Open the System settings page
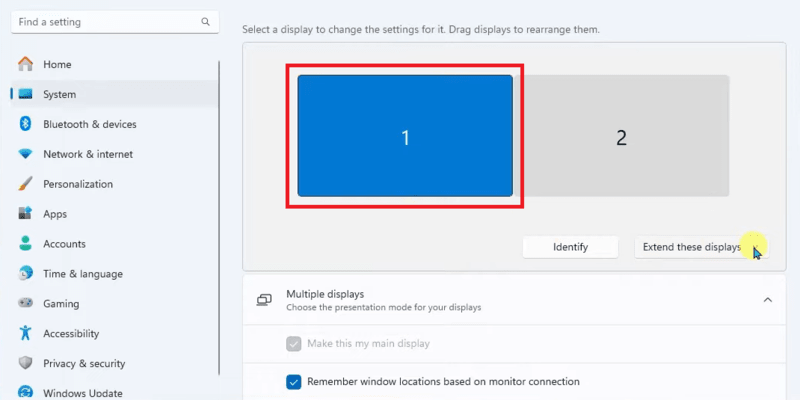This screenshot has width=800, height=400. pos(60,94)
